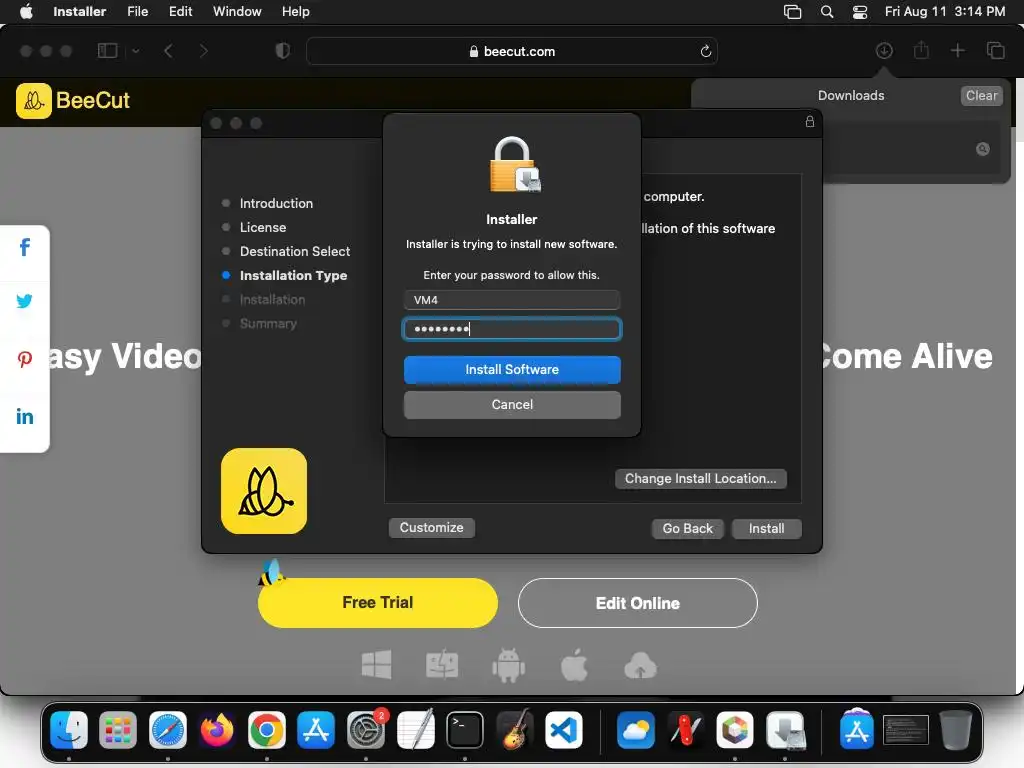Click the Apple iOS platform icon
The width and height of the screenshot is (1024, 768).
(x=574, y=665)
